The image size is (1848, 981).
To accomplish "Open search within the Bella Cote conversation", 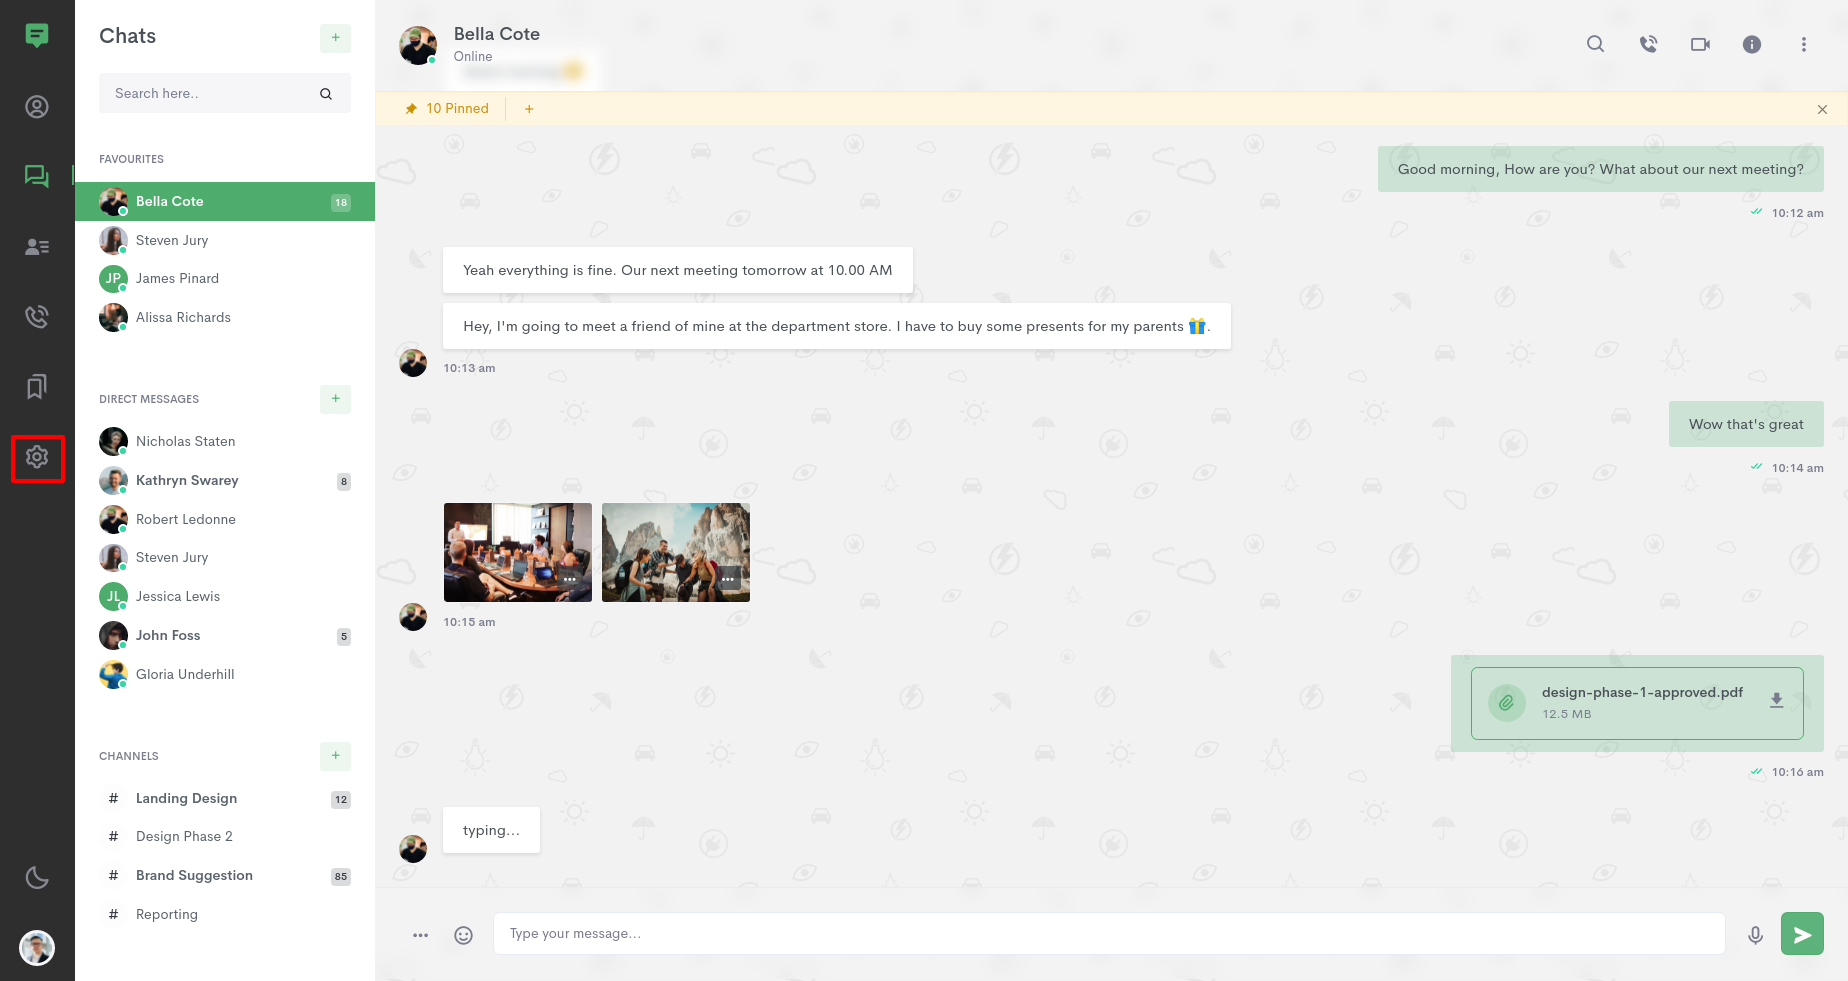I will point(1595,44).
